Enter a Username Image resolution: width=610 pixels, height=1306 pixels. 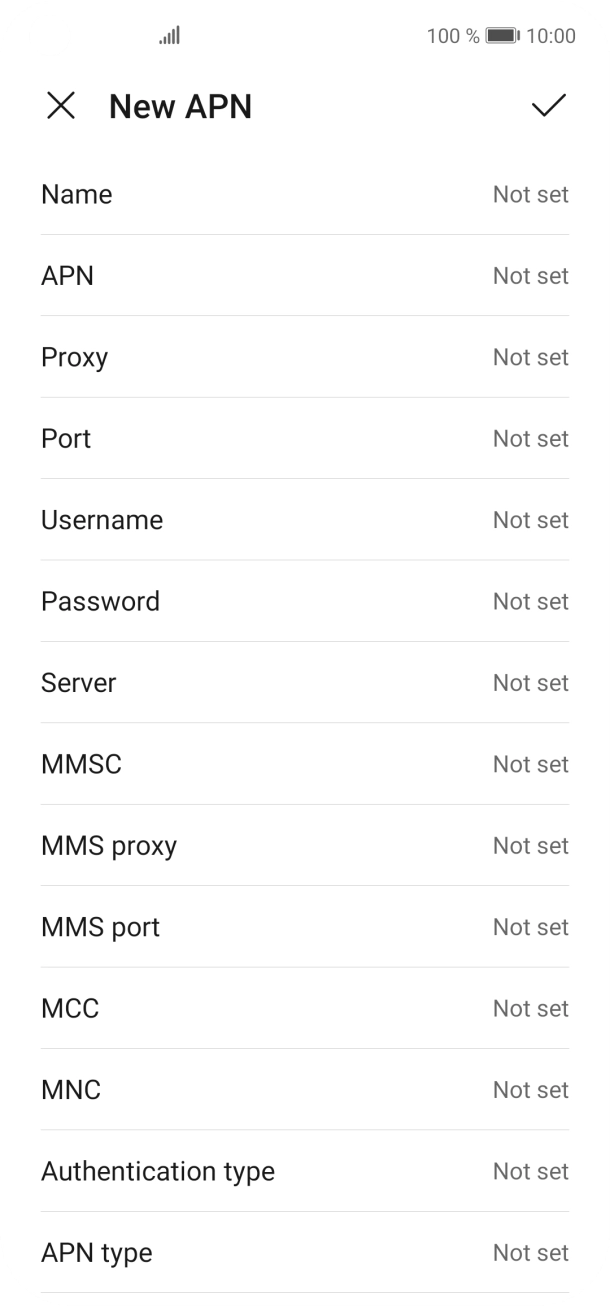[x=305, y=520]
